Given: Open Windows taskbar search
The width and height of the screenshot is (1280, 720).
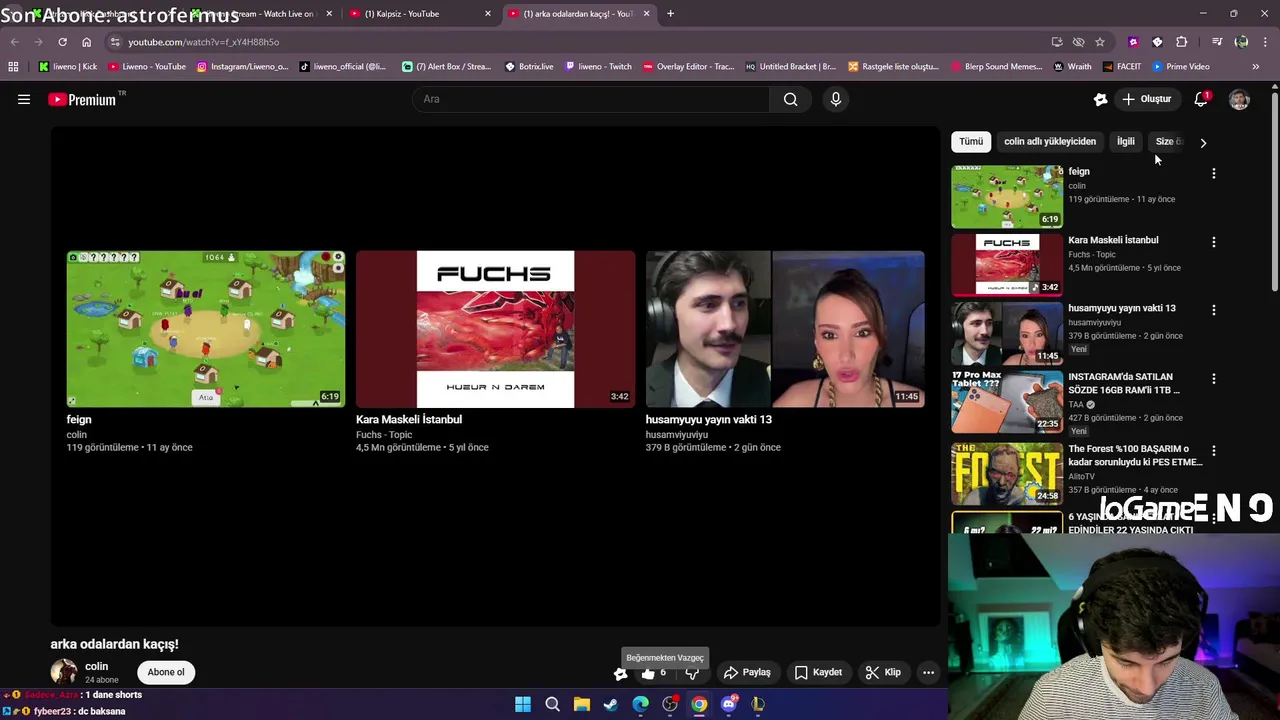Looking at the screenshot, I should (552, 704).
